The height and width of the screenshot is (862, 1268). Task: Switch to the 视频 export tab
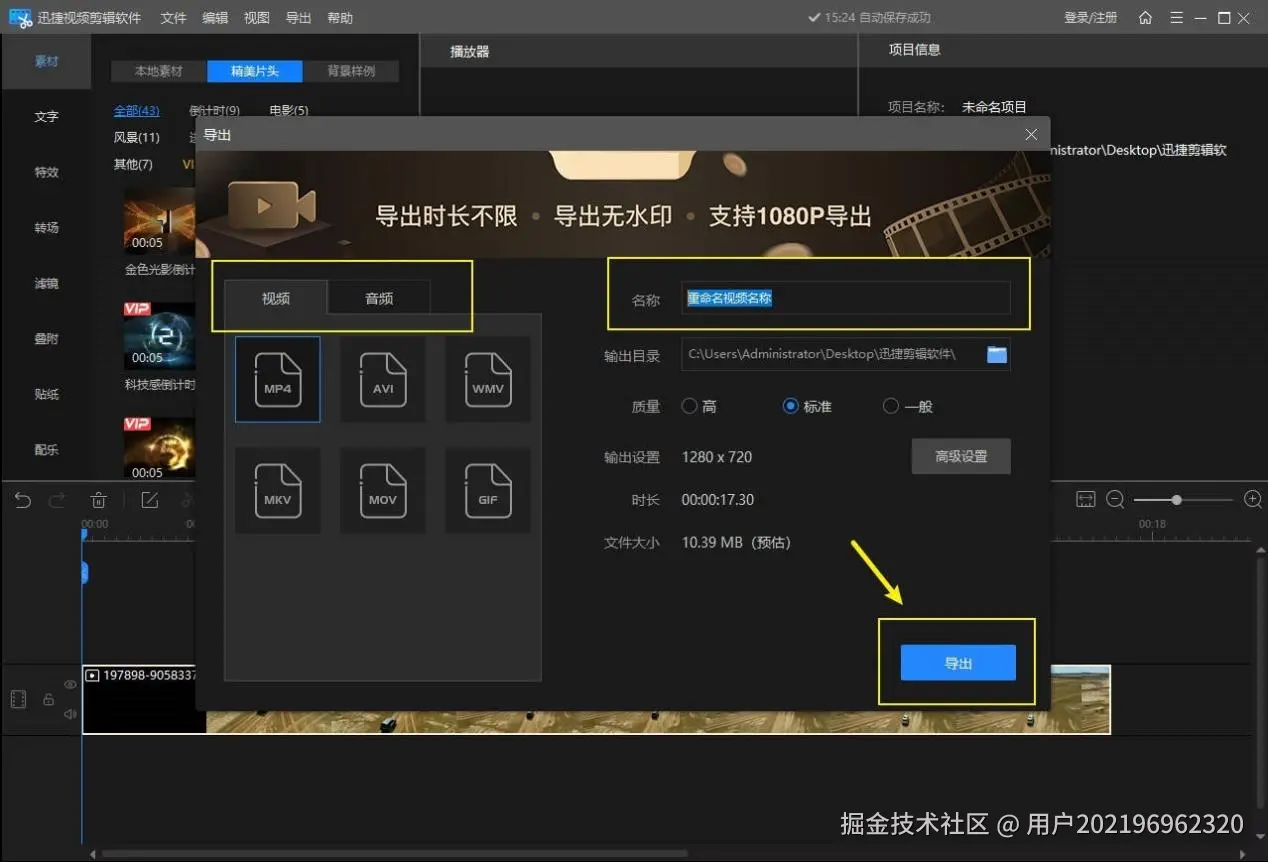coord(276,298)
